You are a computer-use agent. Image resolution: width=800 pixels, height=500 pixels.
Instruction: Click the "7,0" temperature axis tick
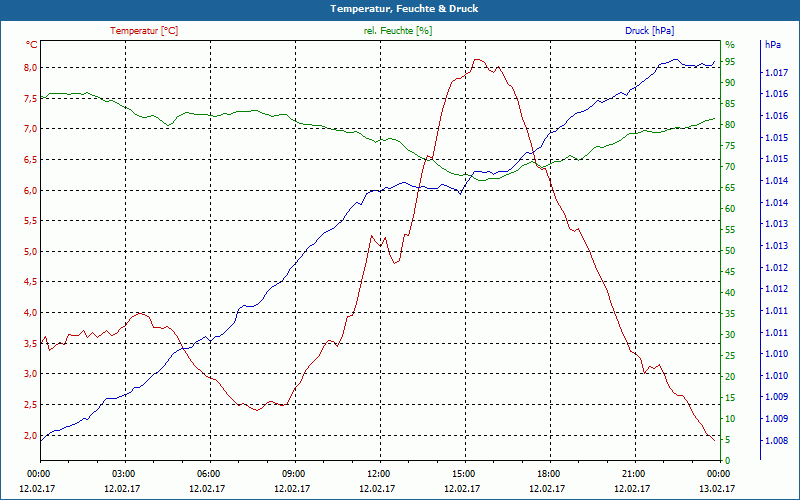point(30,129)
